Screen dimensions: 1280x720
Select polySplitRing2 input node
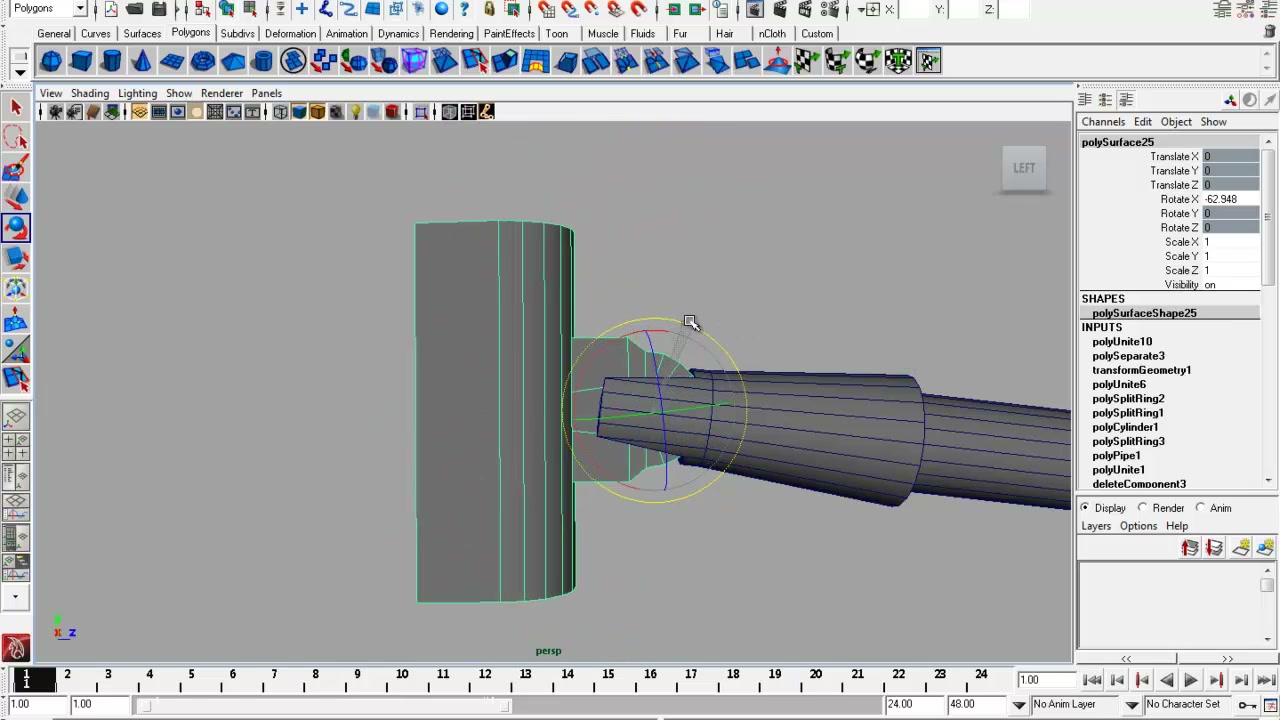click(x=1128, y=399)
